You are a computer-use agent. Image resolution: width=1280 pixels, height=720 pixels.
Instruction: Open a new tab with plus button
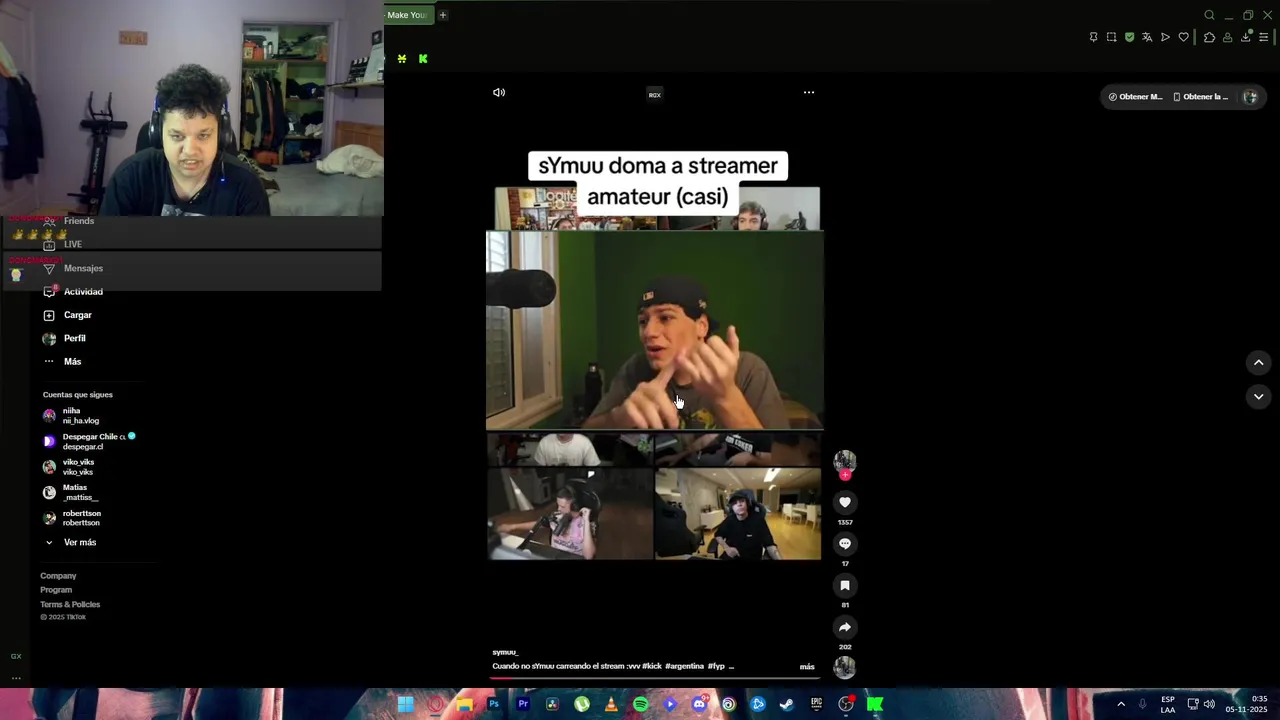pos(443,15)
